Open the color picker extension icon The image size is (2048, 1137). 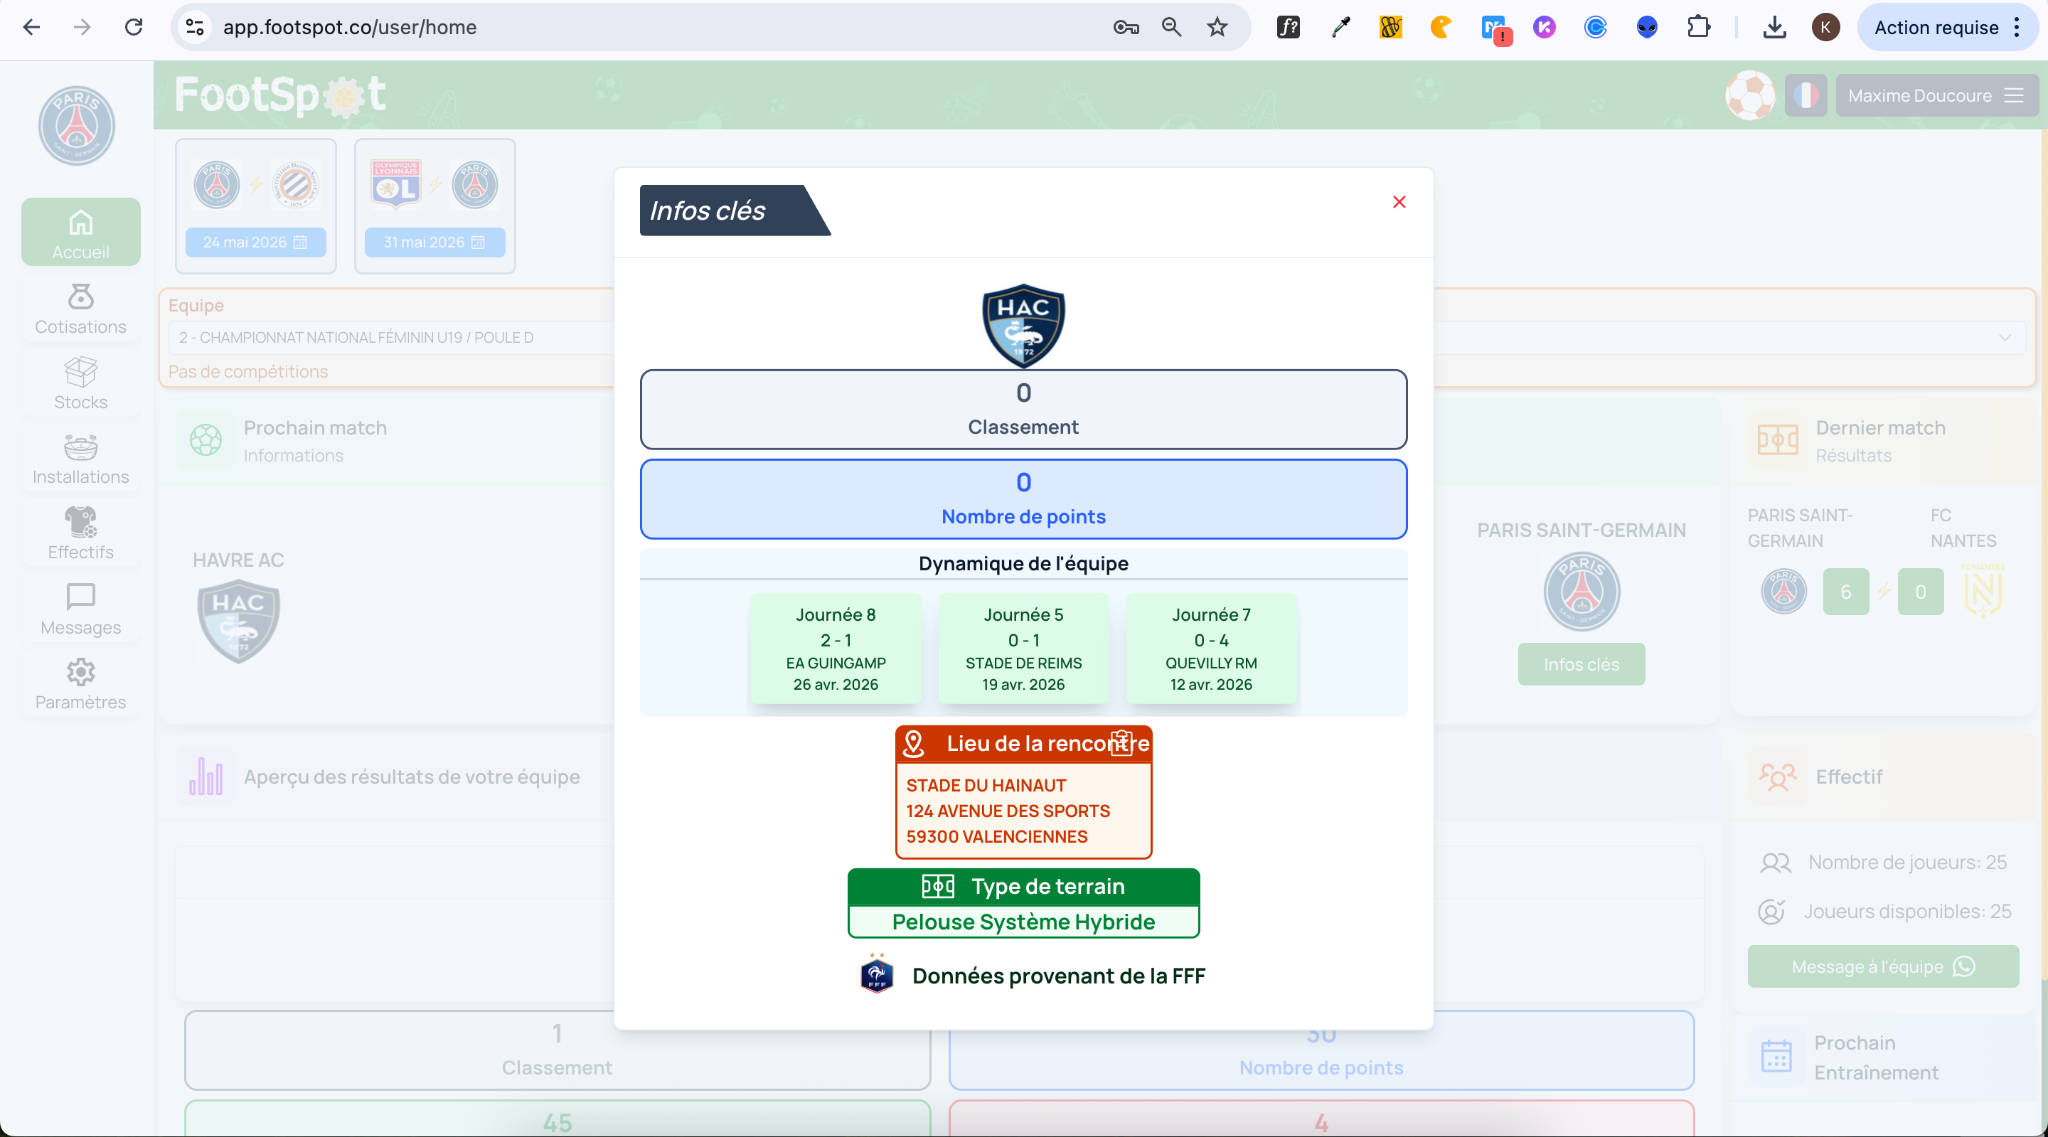pos(1340,27)
